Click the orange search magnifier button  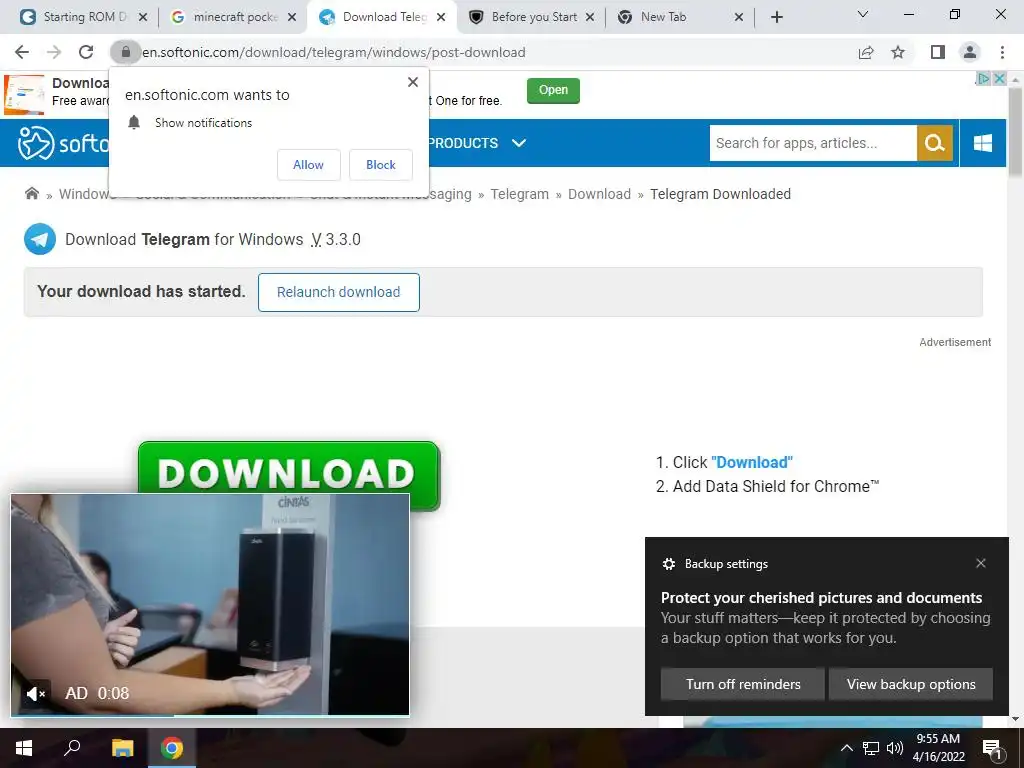click(935, 143)
